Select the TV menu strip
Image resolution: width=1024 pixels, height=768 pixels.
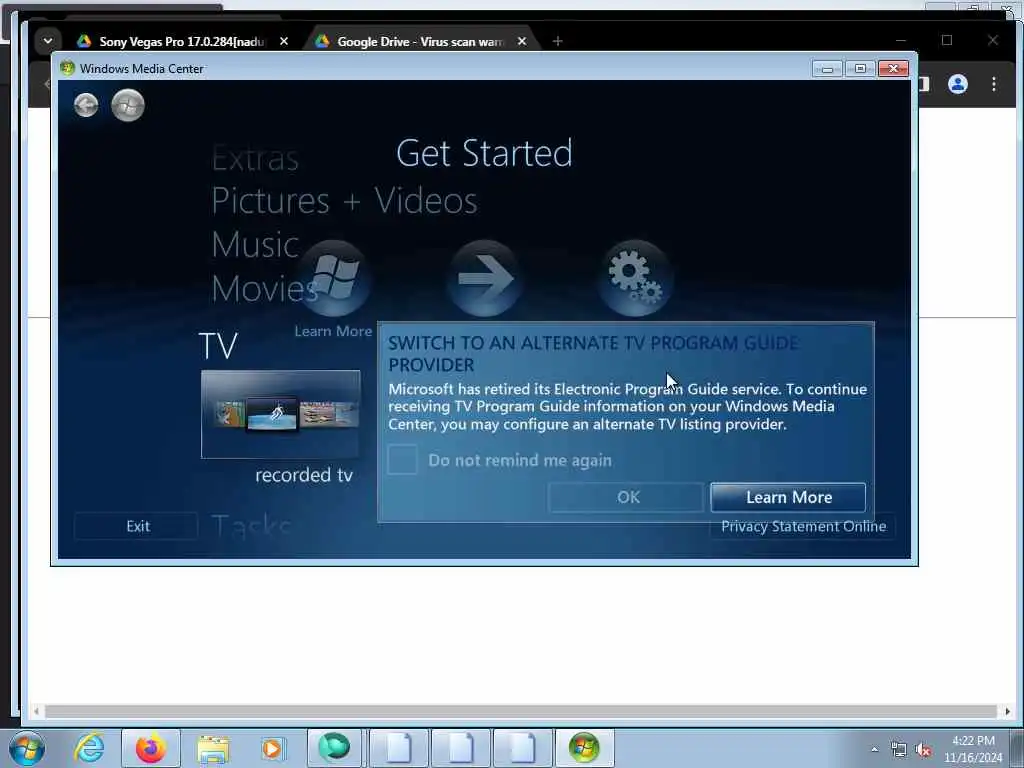click(217, 346)
